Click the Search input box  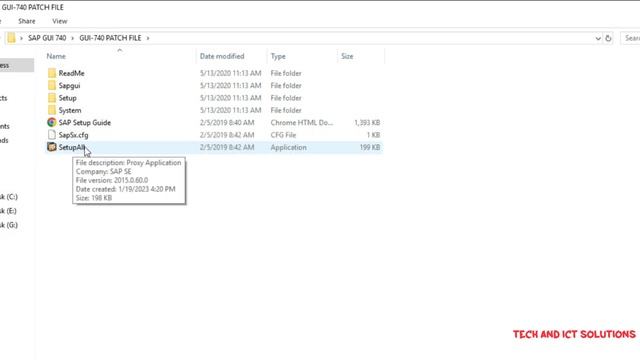pos(630,38)
